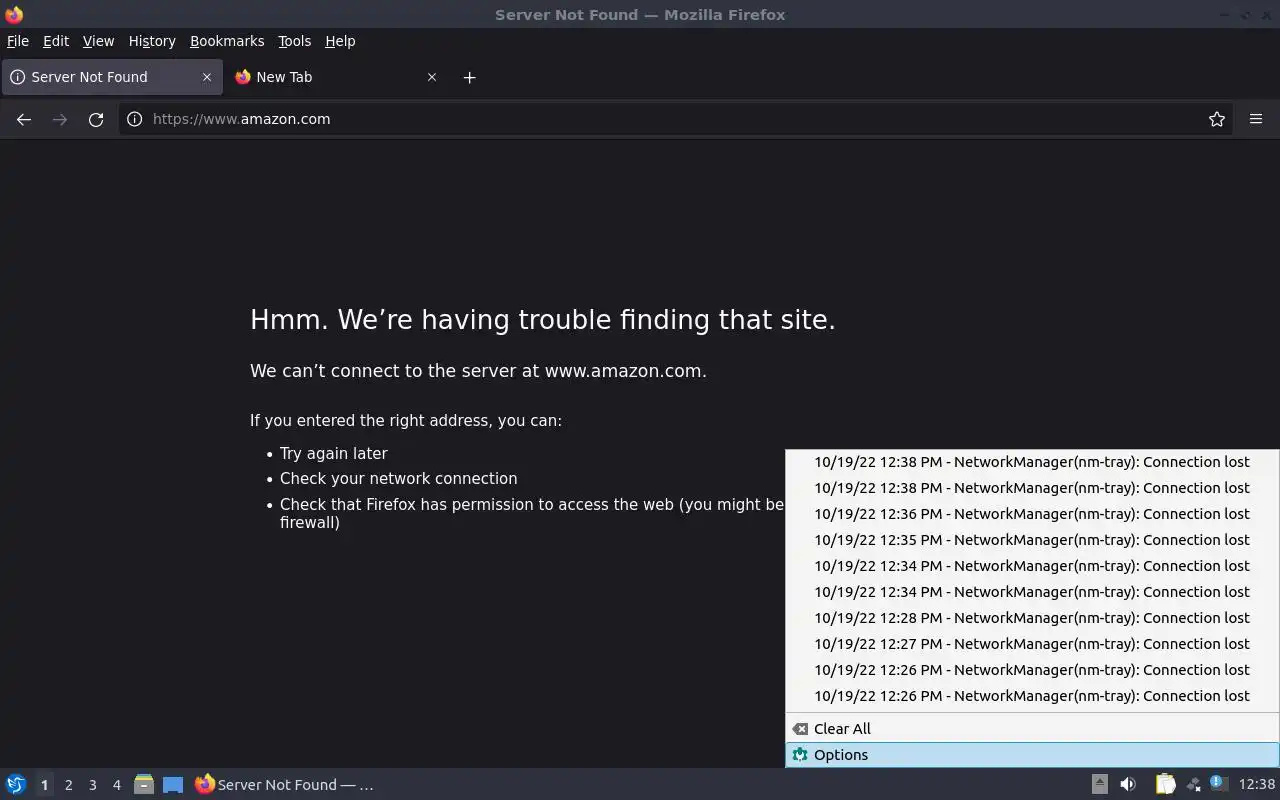The height and width of the screenshot is (800, 1280).
Task: Click the amazon.com URL address field
Action: [675, 119]
